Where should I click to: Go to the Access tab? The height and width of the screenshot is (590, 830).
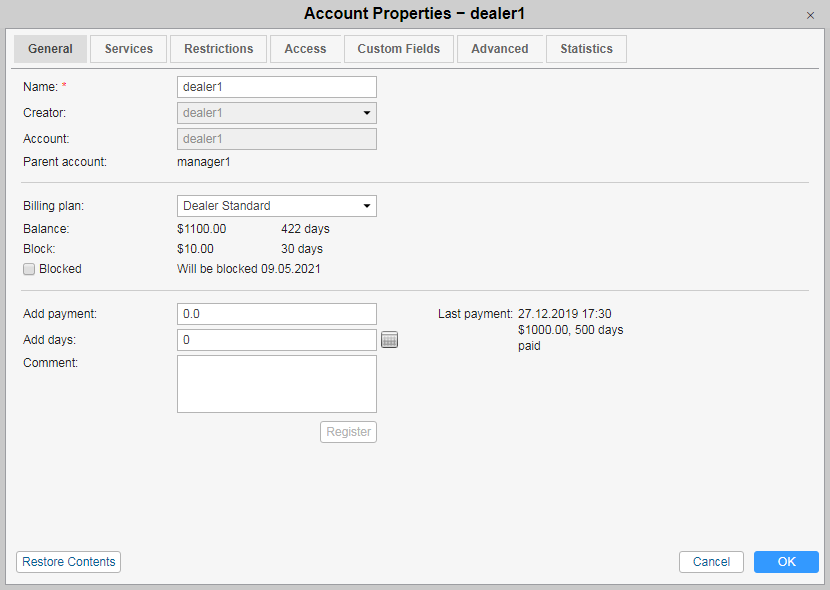305,49
